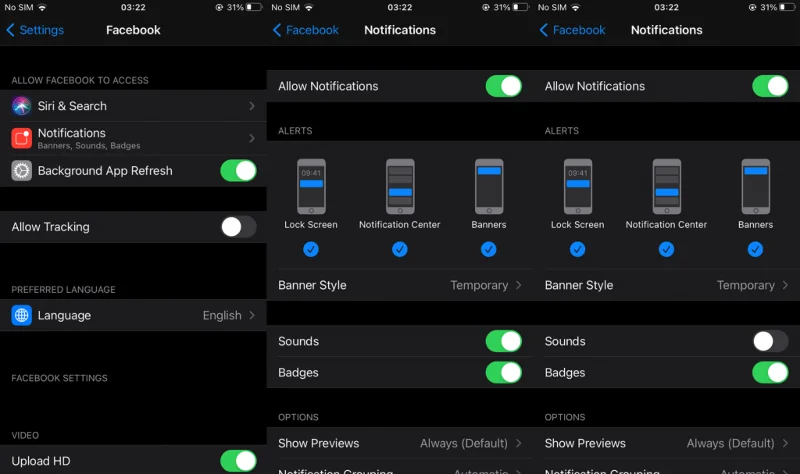Disable Badges on the right screen
This screenshot has width=800, height=474.
[770, 373]
